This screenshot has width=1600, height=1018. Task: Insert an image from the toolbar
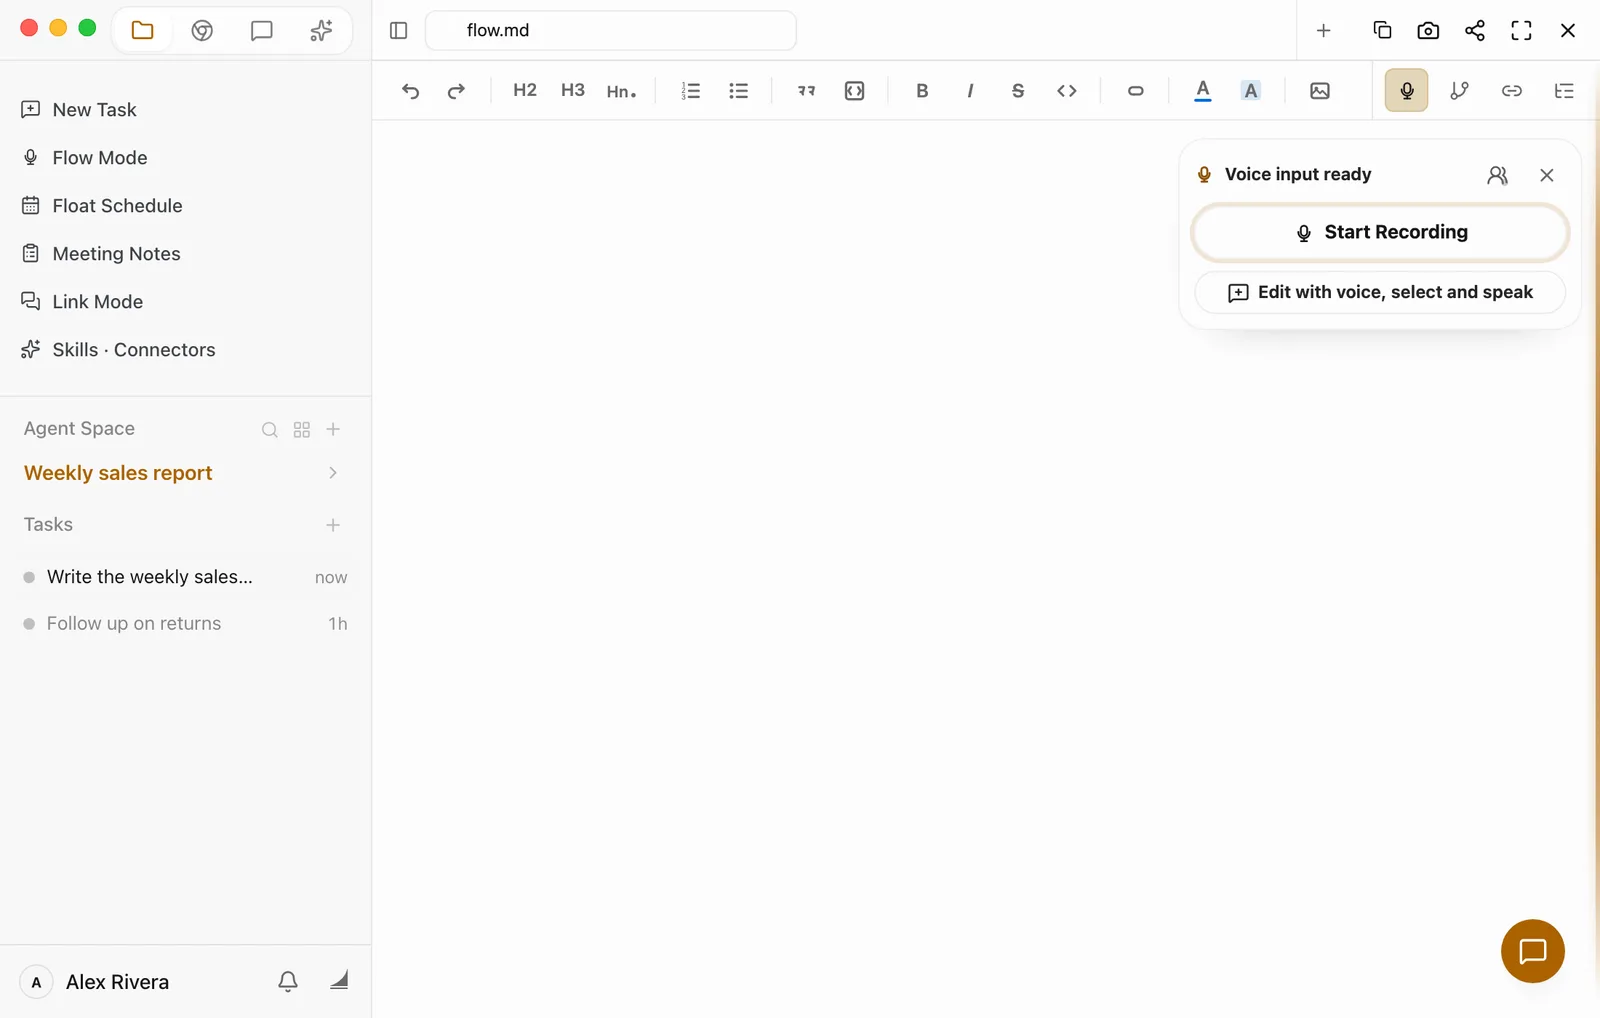coord(1320,91)
